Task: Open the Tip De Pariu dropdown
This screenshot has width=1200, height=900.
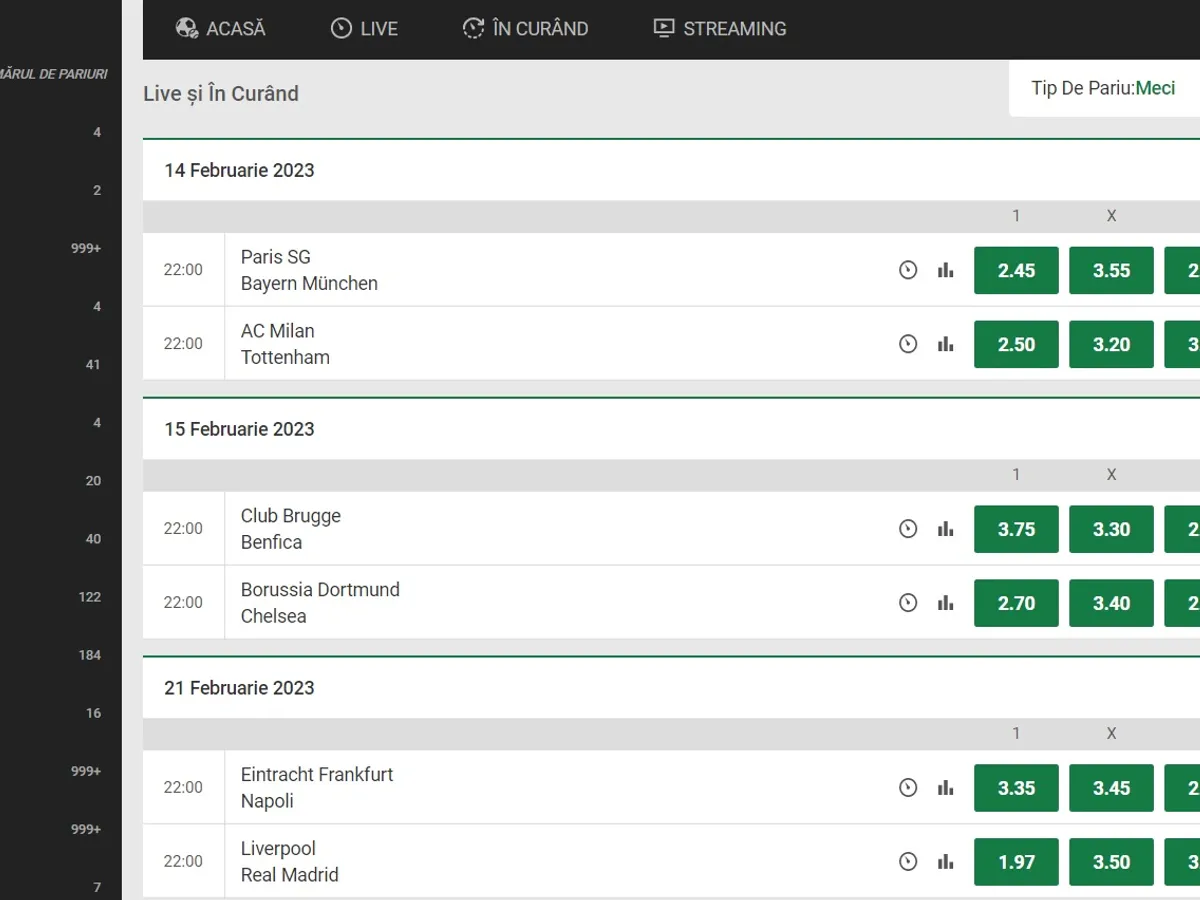Action: pyautogui.click(x=1104, y=88)
